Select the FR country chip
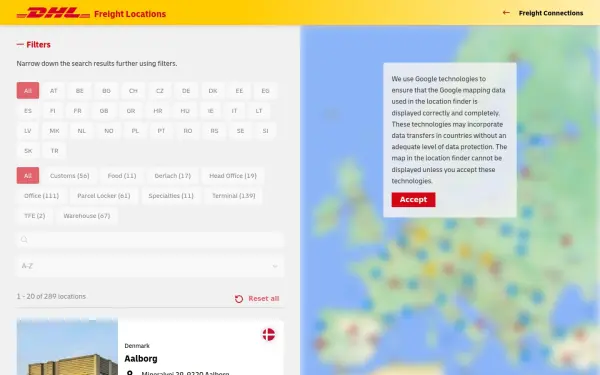600x375 pixels. [x=78, y=111]
